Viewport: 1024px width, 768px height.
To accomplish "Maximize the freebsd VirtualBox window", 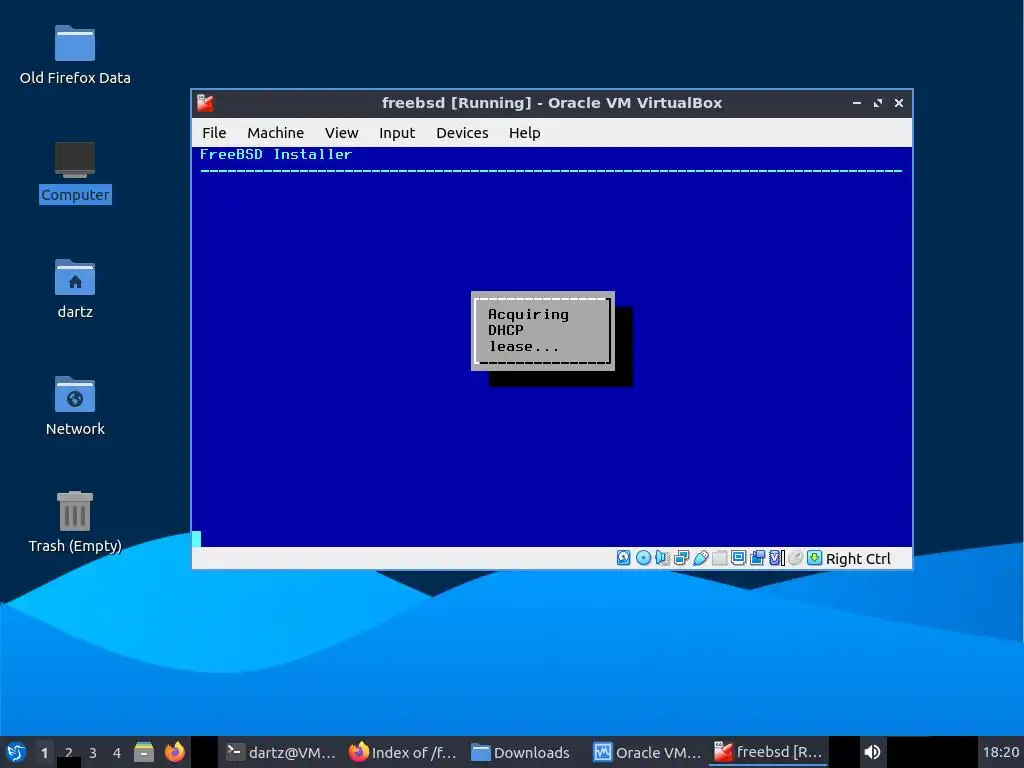I will (878, 103).
